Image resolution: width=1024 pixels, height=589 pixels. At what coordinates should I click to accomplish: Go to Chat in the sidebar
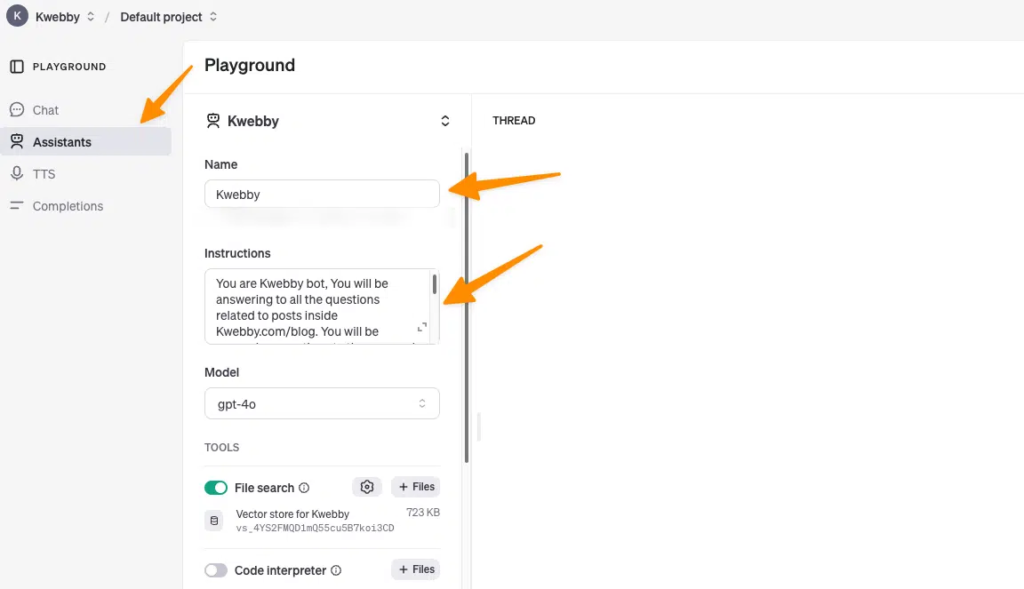pos(45,110)
